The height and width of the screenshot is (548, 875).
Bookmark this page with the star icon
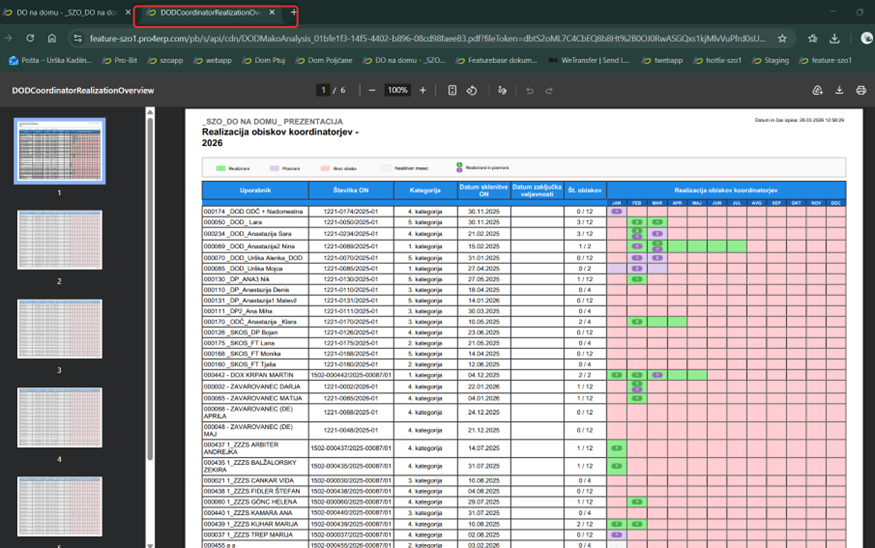782,39
